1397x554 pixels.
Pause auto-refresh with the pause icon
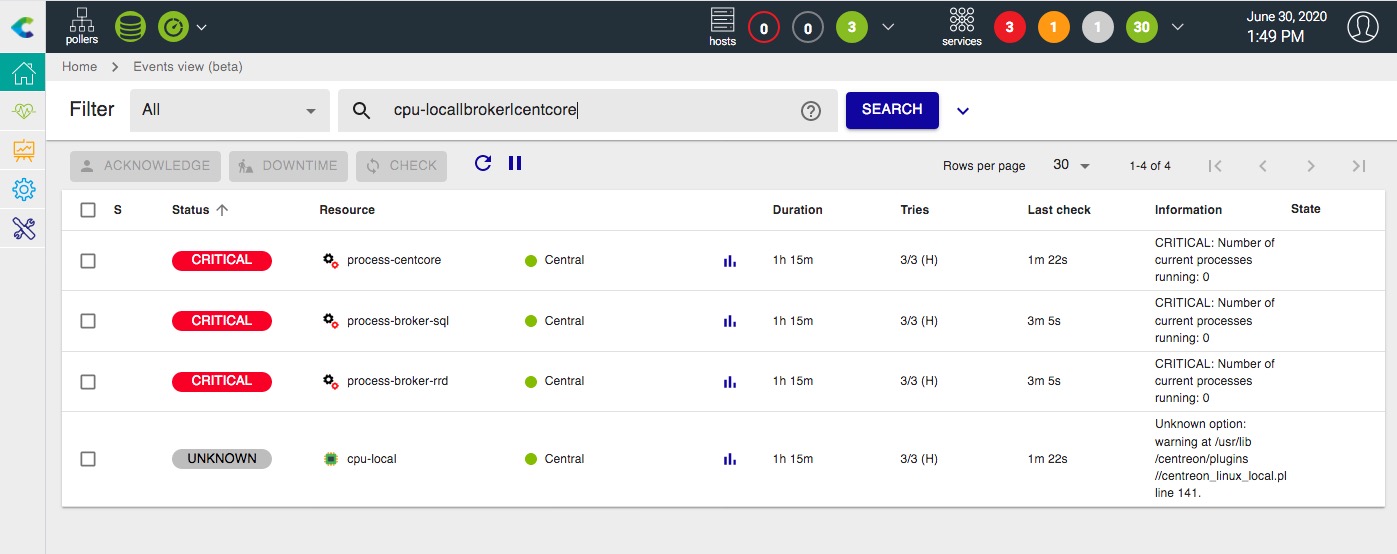[x=515, y=163]
